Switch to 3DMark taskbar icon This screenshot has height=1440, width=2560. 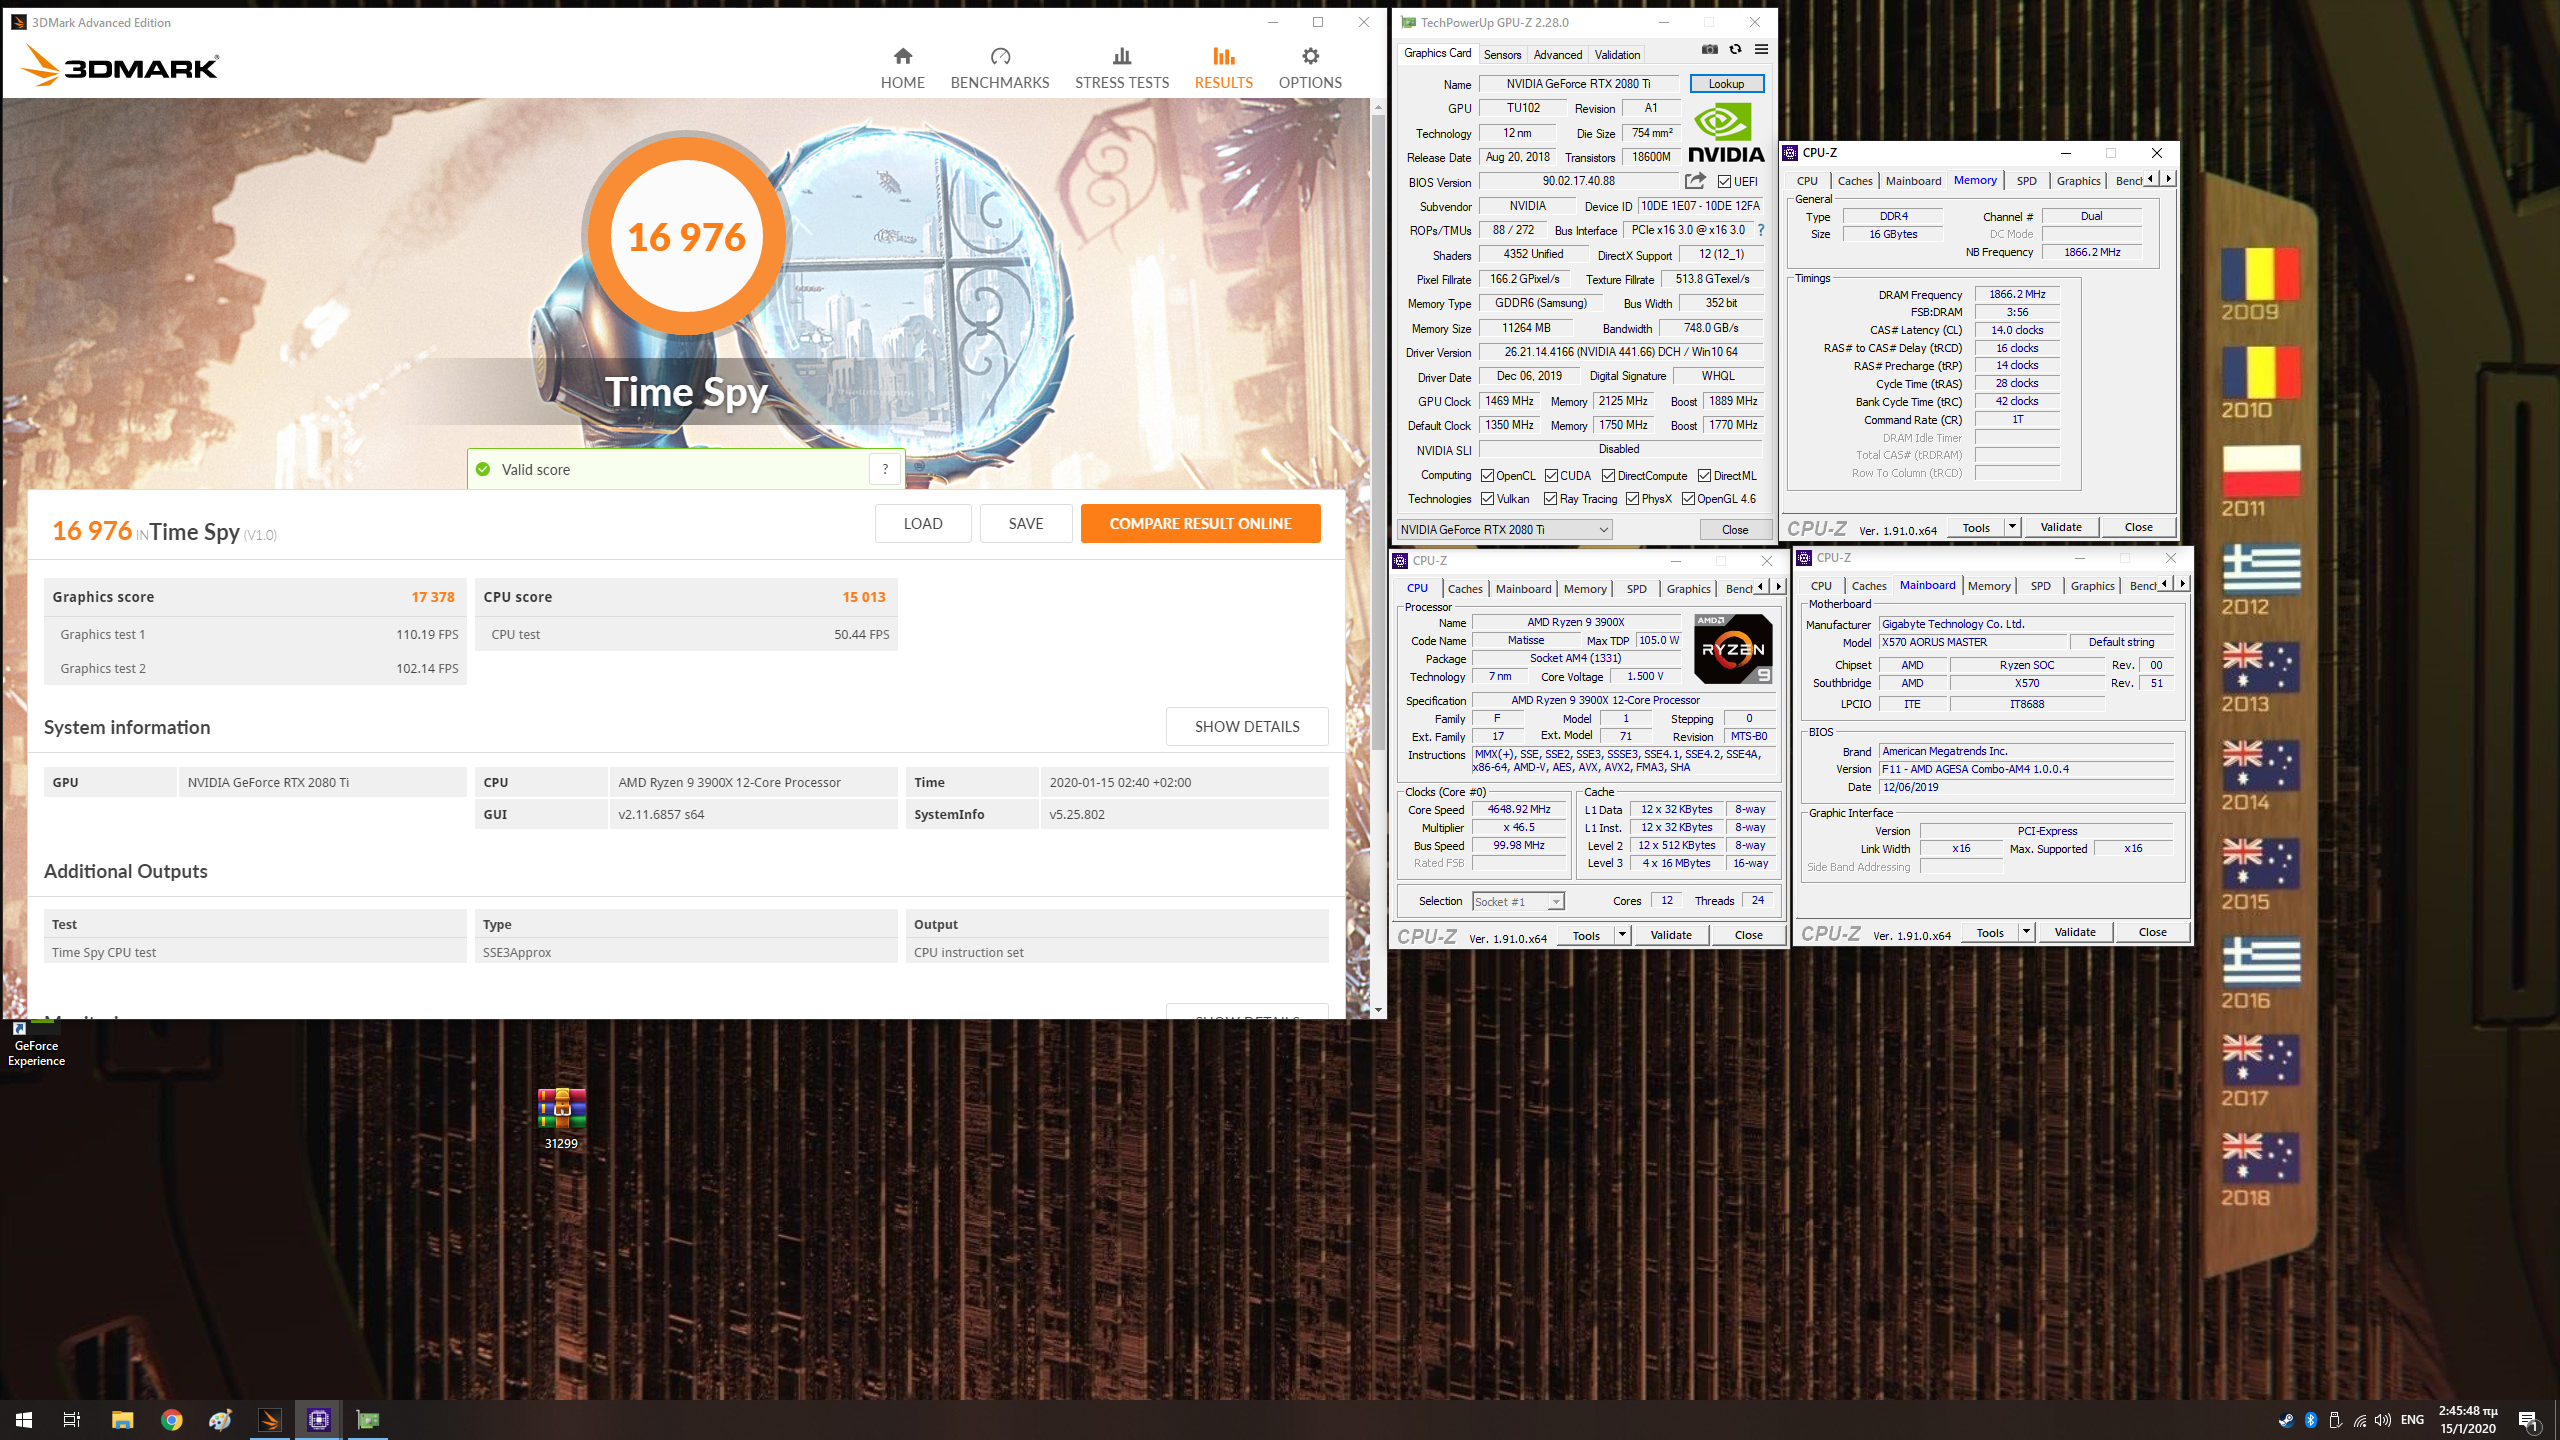click(269, 1419)
